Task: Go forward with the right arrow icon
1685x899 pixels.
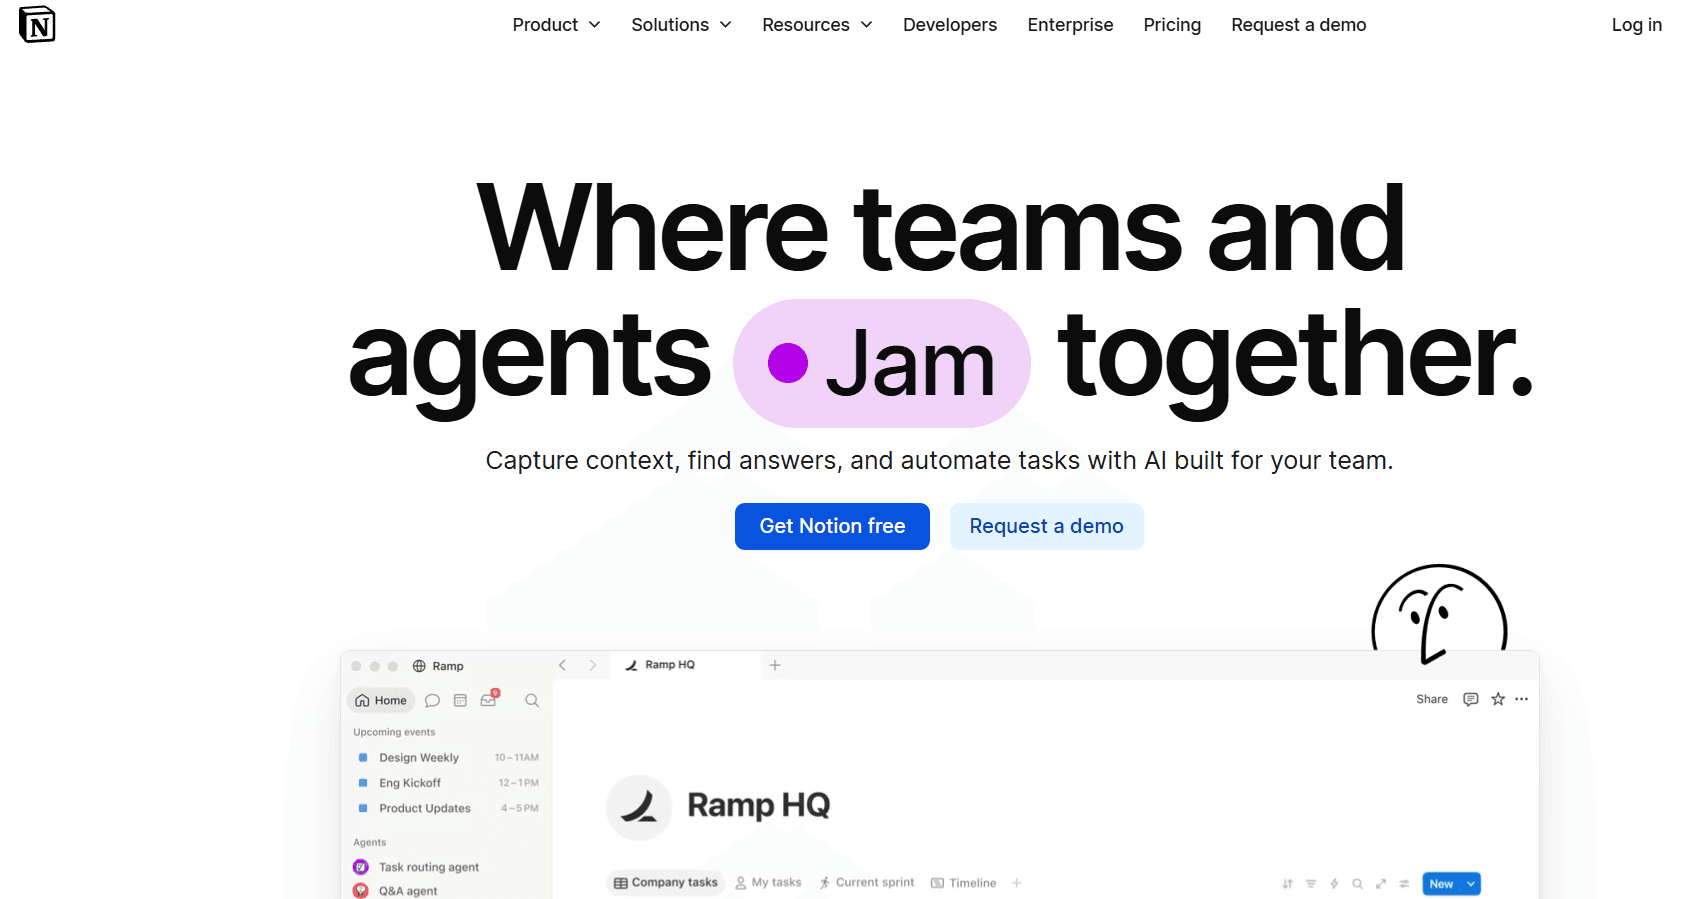Action: [593, 665]
